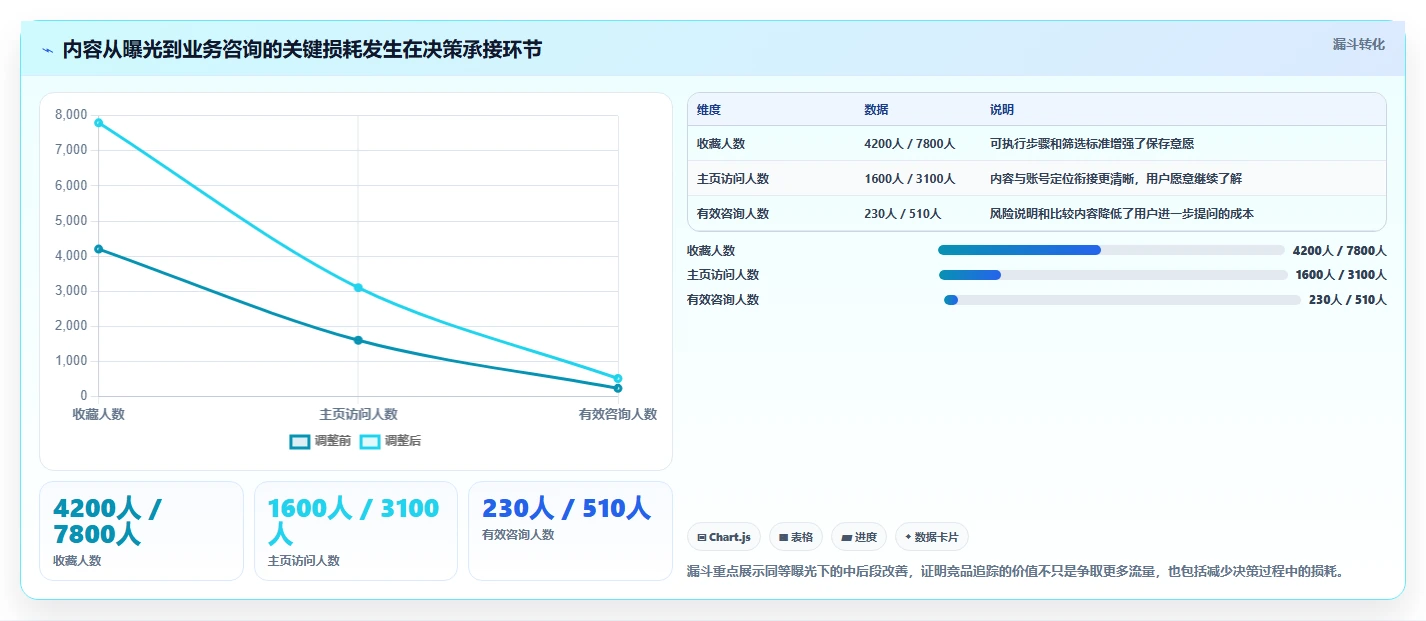The width and height of the screenshot is (1426, 621).
Task: Select the 有效咨询人数 progress bar
Action: 1122,300
